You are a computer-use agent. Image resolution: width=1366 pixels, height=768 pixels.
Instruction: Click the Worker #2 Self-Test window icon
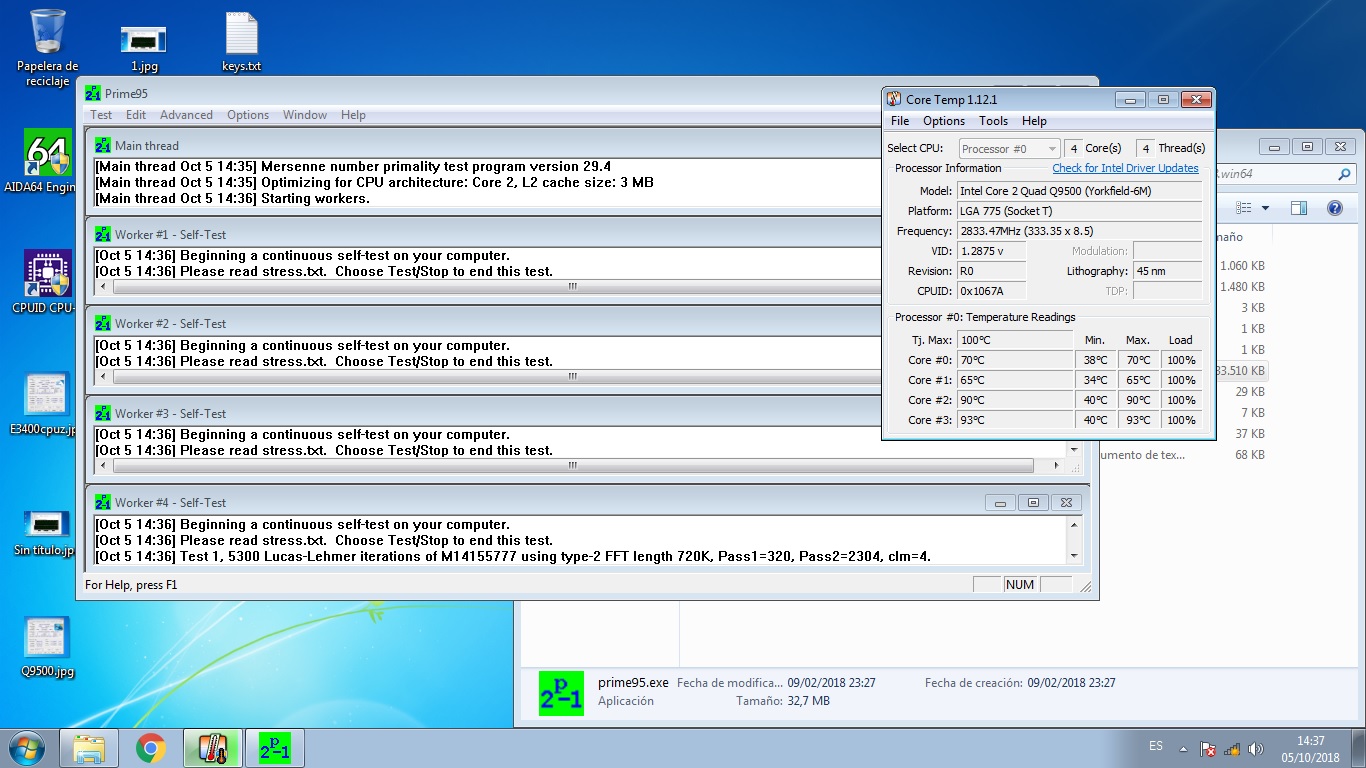[x=103, y=323]
